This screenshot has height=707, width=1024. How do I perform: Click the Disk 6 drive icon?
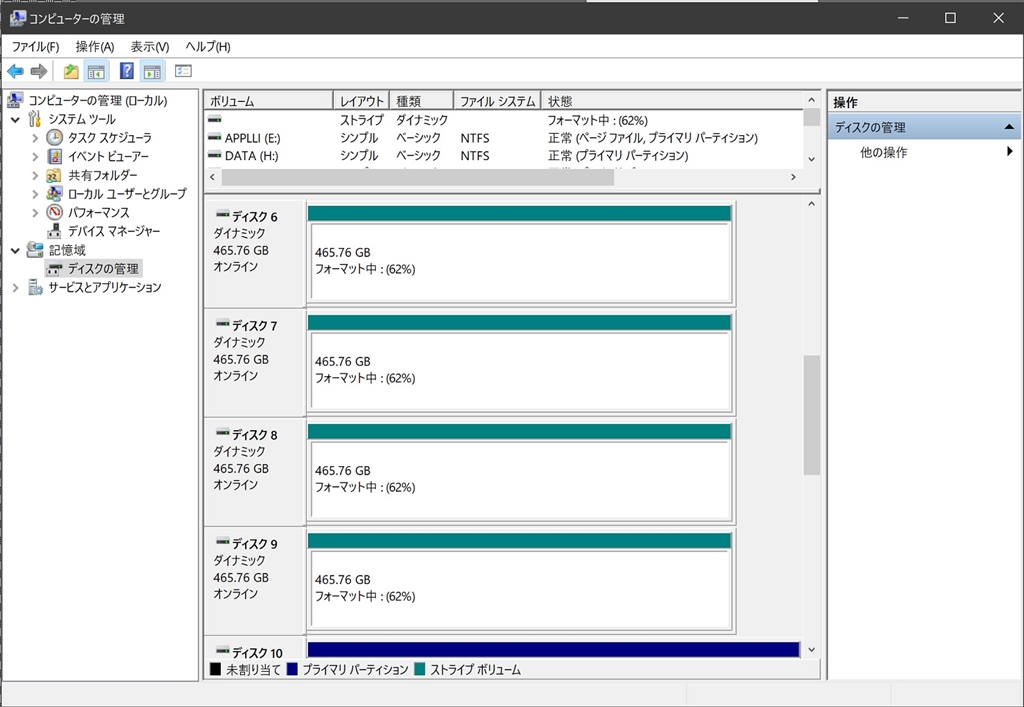pos(222,214)
